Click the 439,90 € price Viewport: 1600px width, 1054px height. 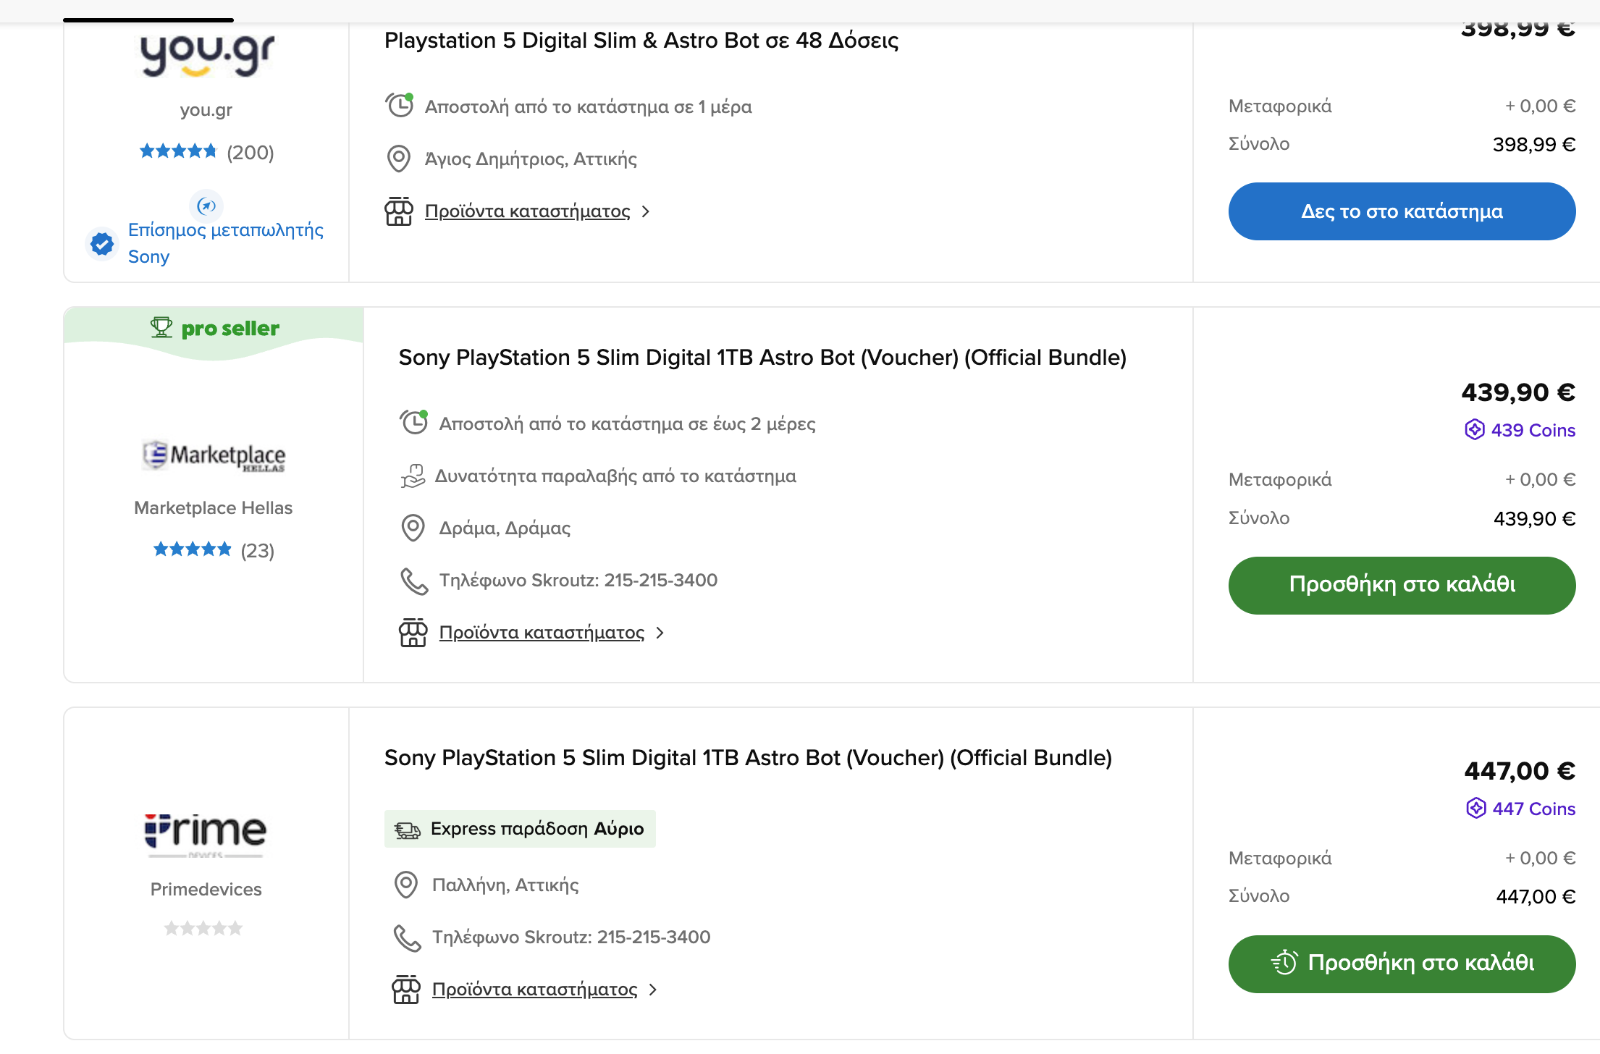pos(1518,392)
